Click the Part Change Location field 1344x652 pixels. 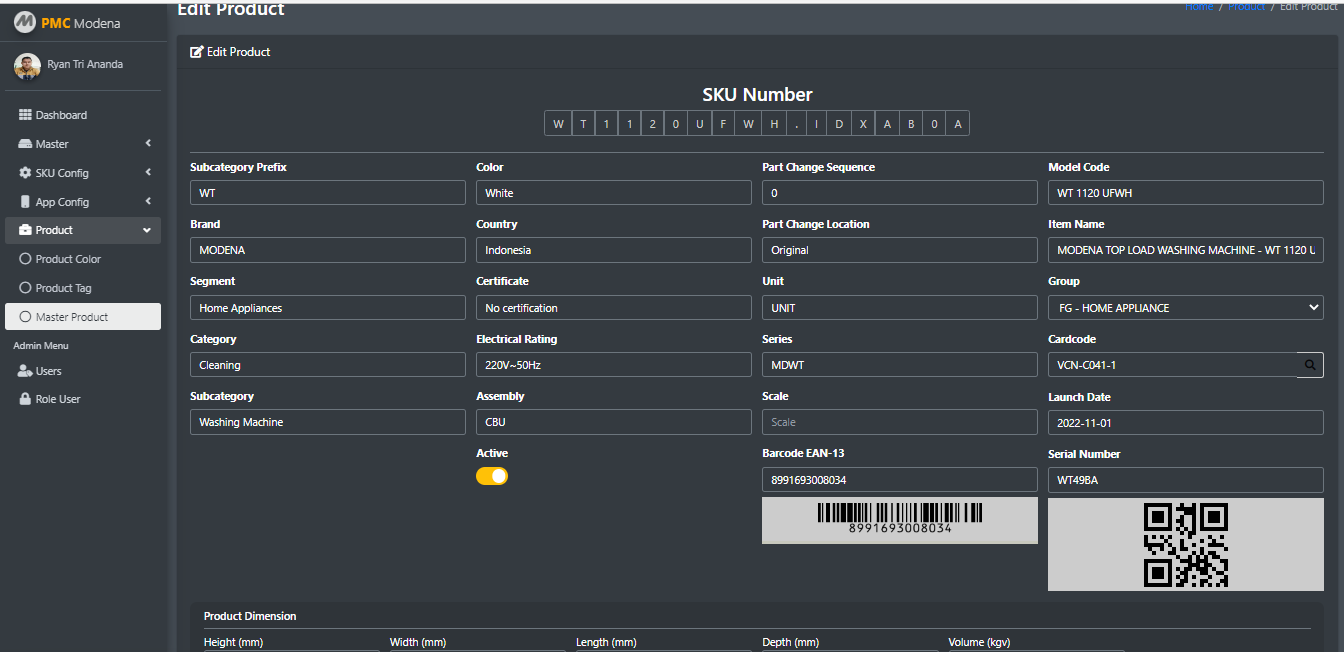point(900,250)
